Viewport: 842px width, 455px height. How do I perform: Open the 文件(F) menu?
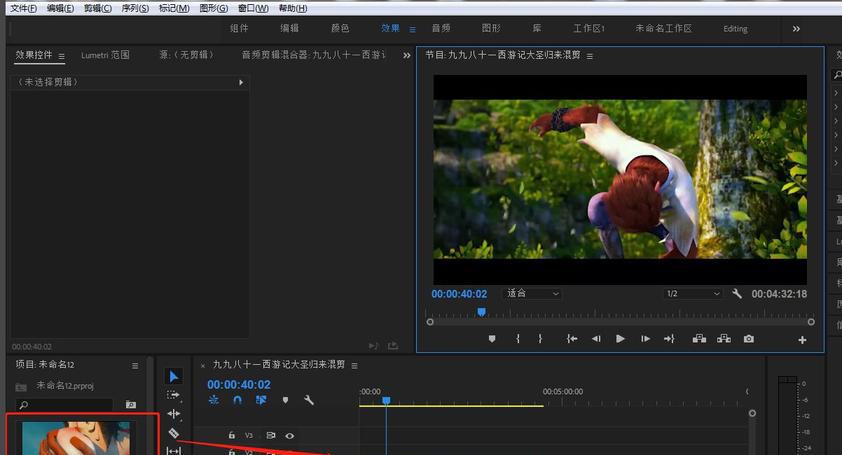click(x=24, y=8)
